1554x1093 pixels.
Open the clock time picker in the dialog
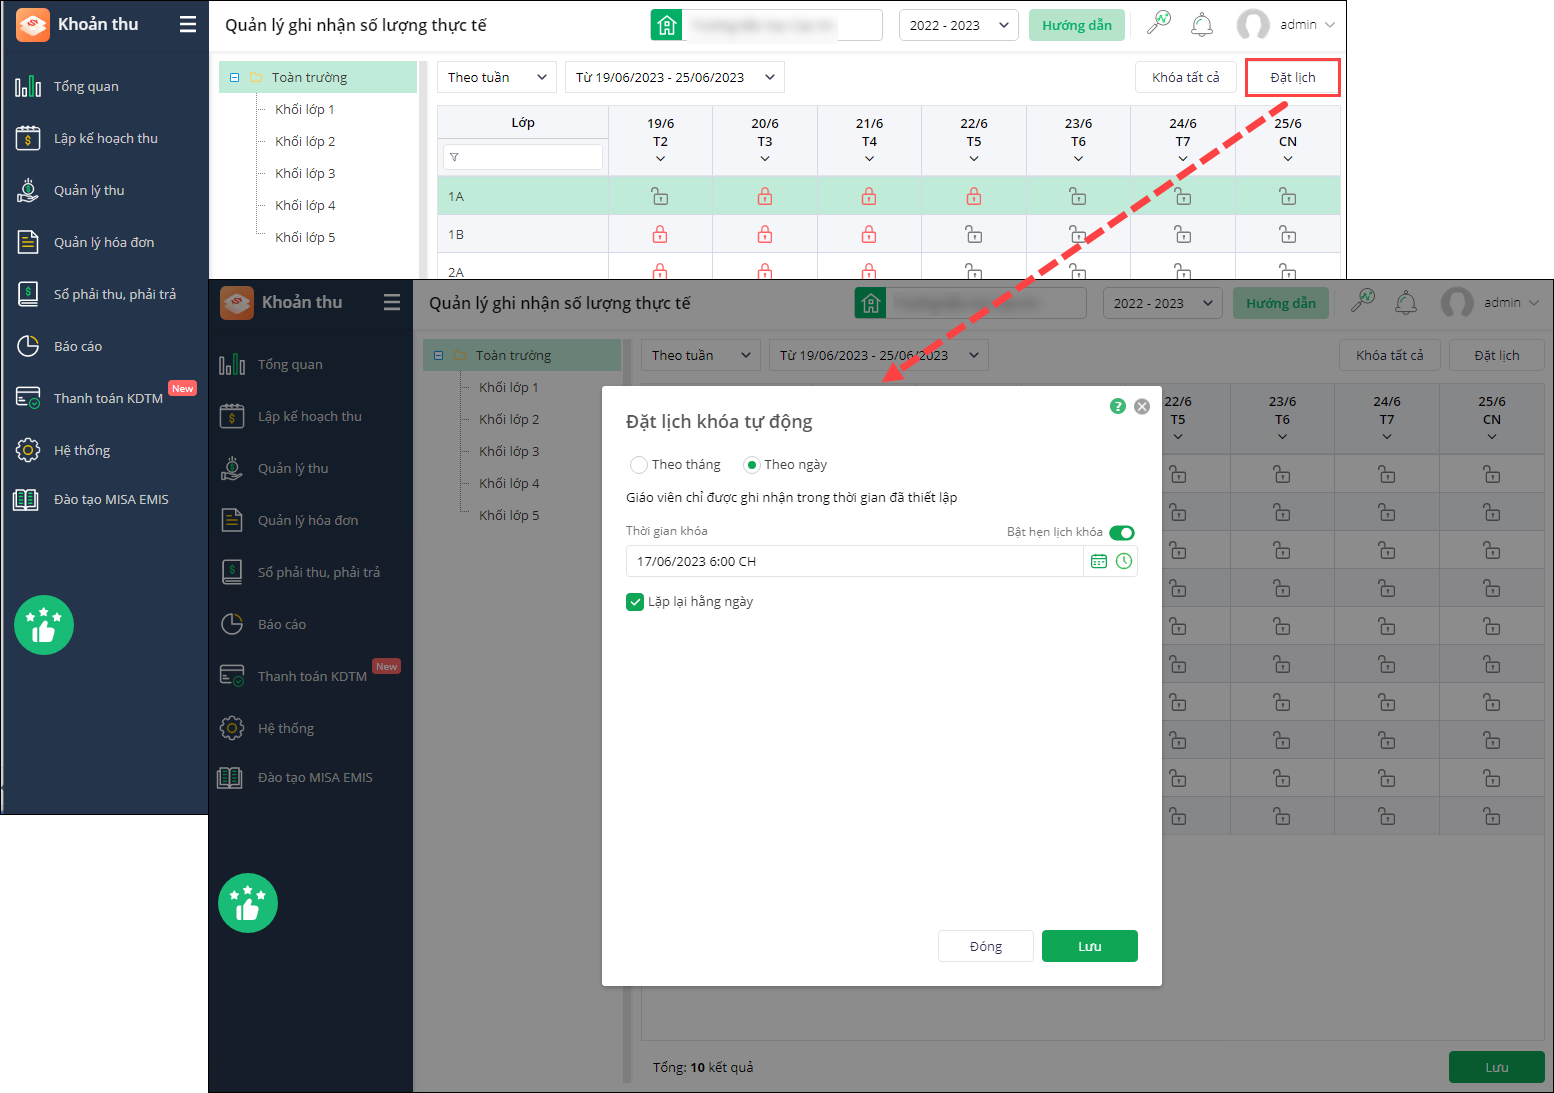point(1124,561)
